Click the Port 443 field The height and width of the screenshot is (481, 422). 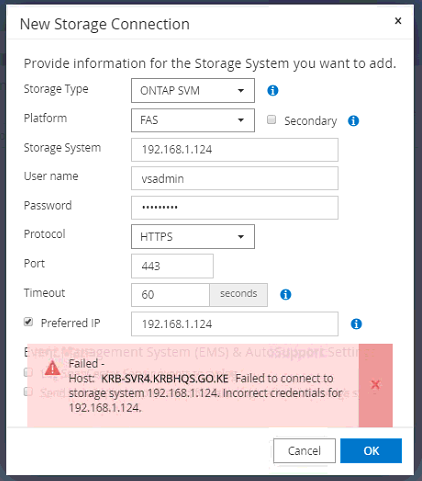tap(172, 266)
